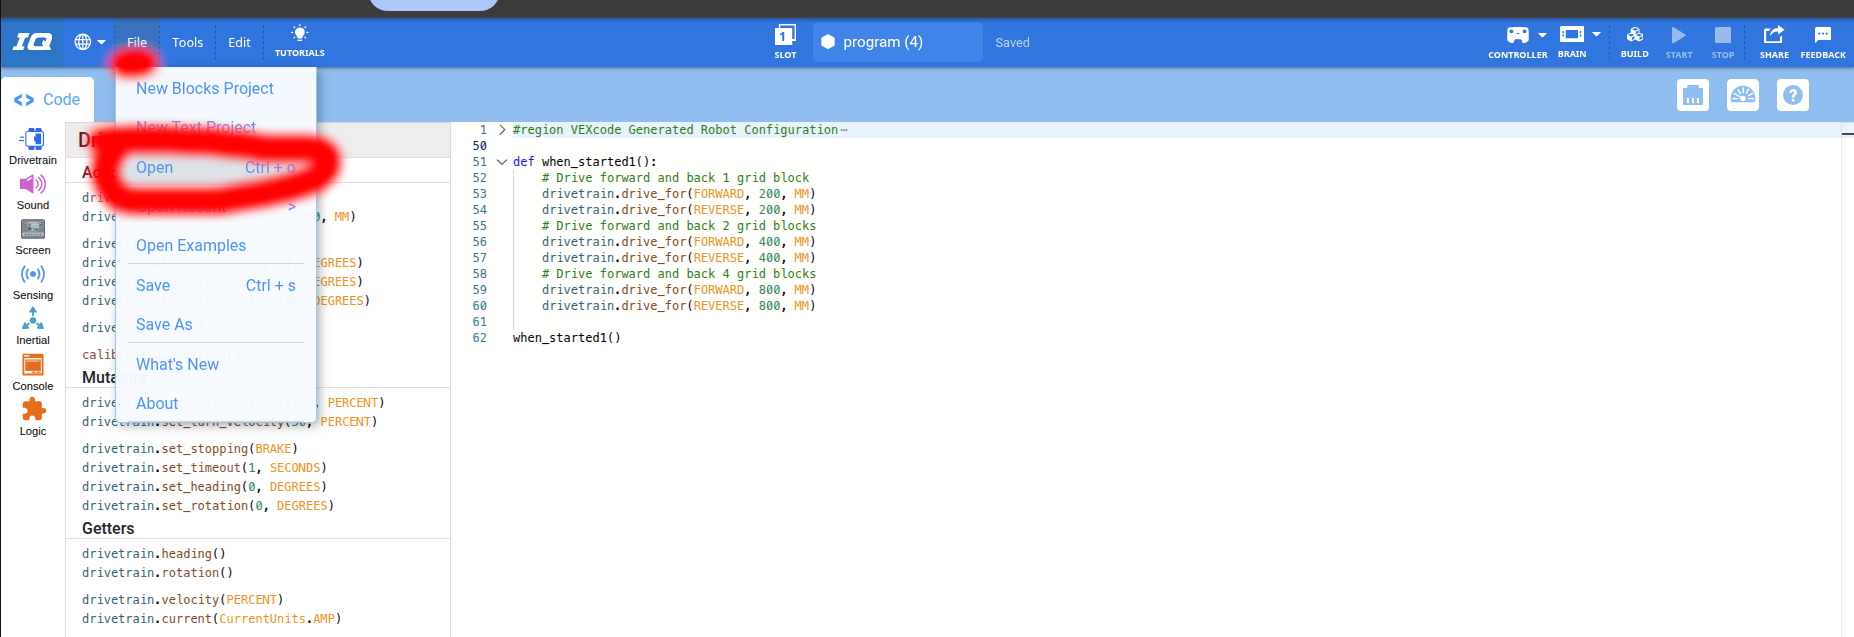Expand the collapsed region on line 1
This screenshot has width=1854, height=637.
pyautogui.click(x=502, y=130)
